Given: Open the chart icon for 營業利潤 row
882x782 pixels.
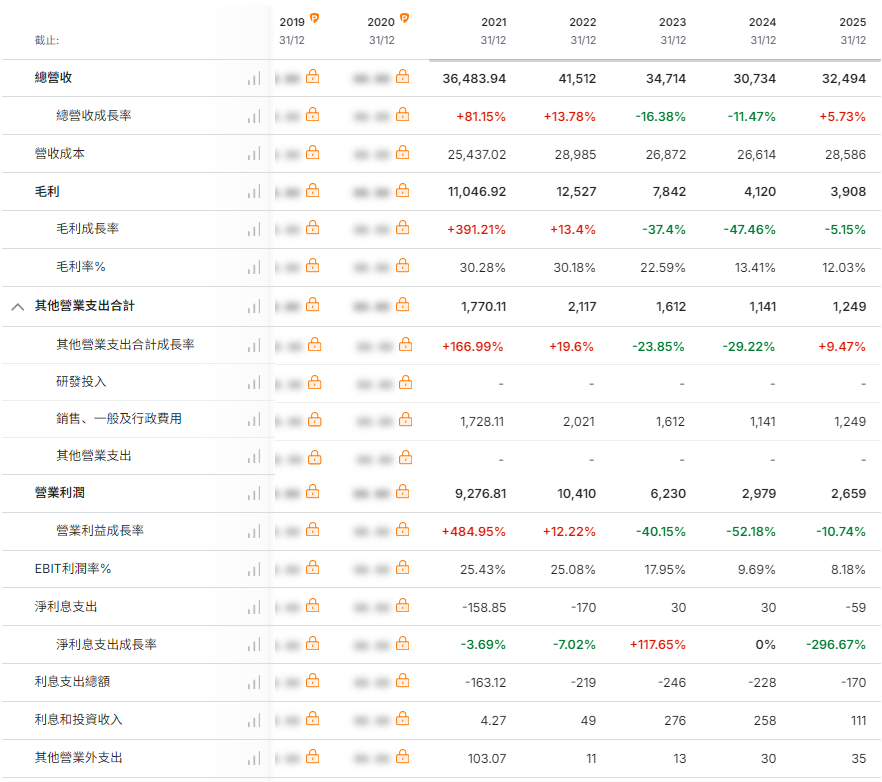Looking at the screenshot, I should [254, 493].
